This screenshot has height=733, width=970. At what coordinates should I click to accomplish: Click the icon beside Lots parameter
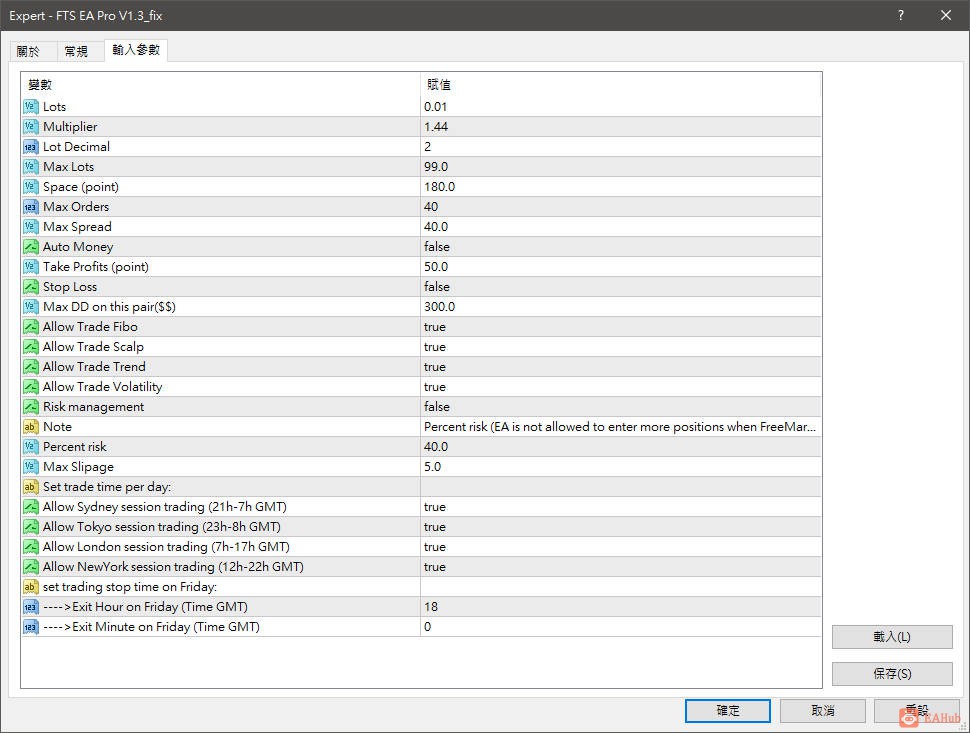tap(30, 106)
